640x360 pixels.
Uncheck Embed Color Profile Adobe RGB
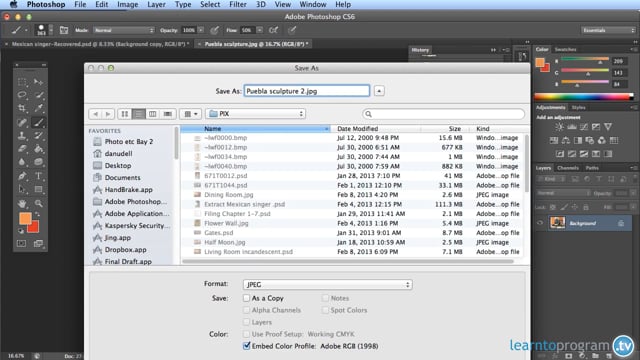pos(246,346)
